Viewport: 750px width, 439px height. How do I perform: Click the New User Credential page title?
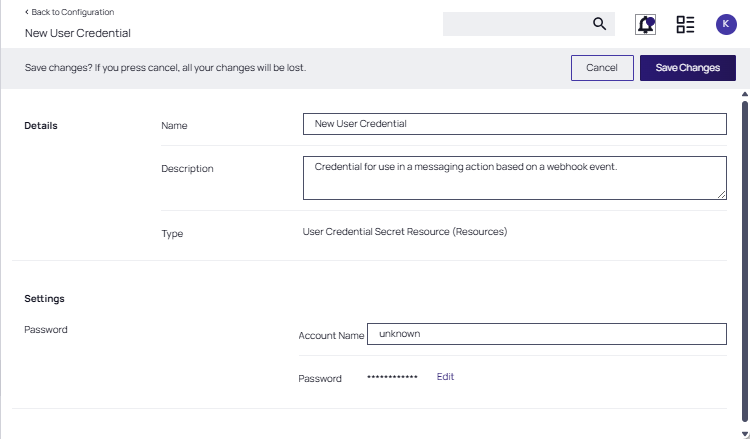pos(78,33)
